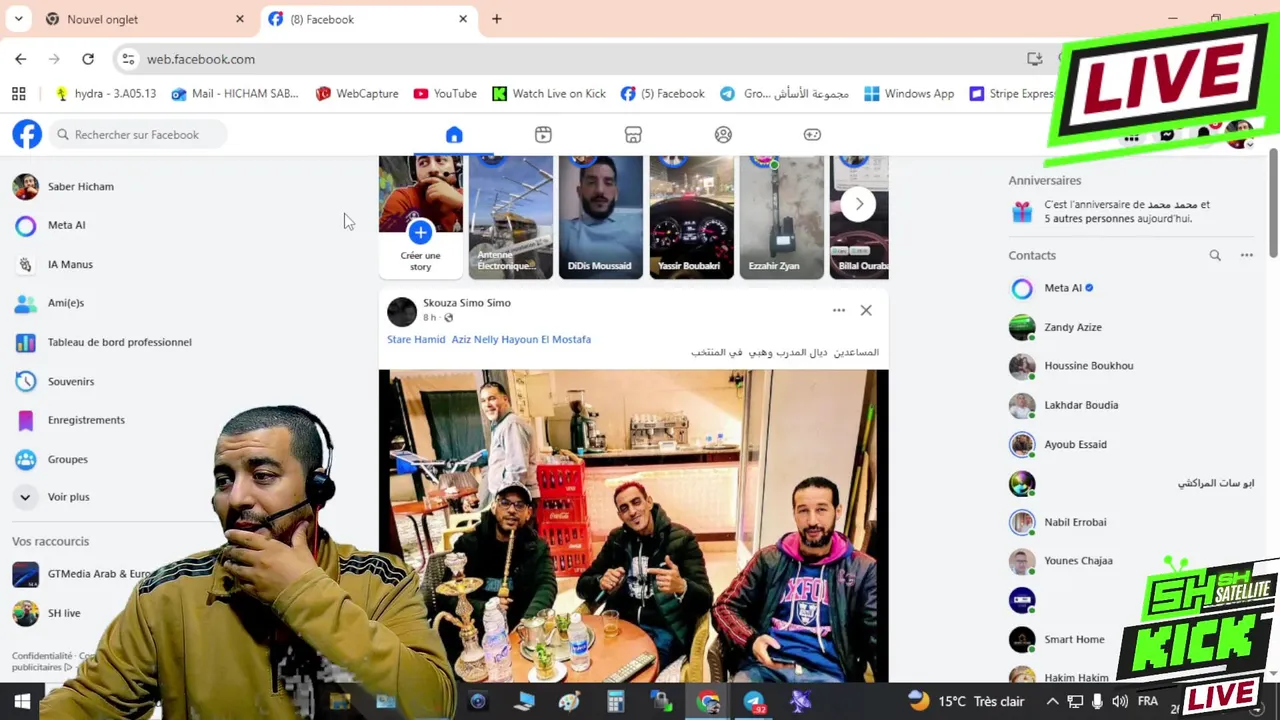This screenshot has width=1280, height=720.
Task: Open WebCapture bookmark
Action: [357, 93]
